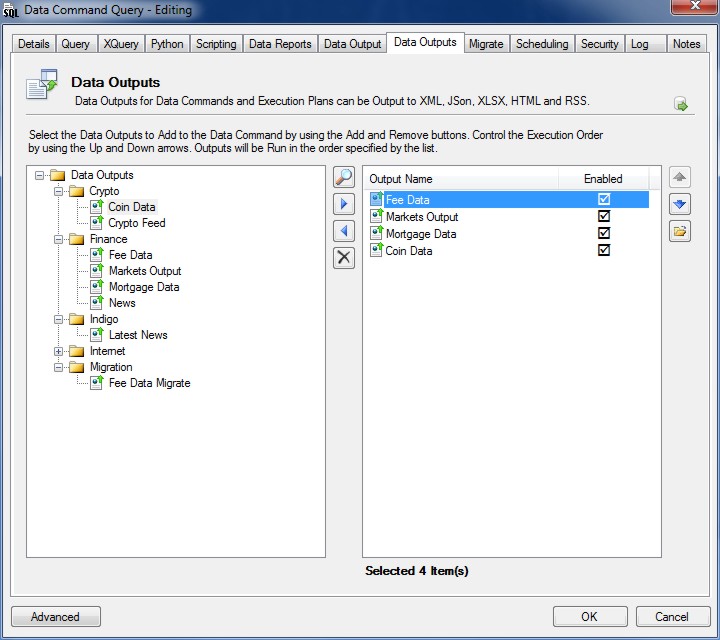Select Fee Data Migrate in the tree

tap(149, 383)
